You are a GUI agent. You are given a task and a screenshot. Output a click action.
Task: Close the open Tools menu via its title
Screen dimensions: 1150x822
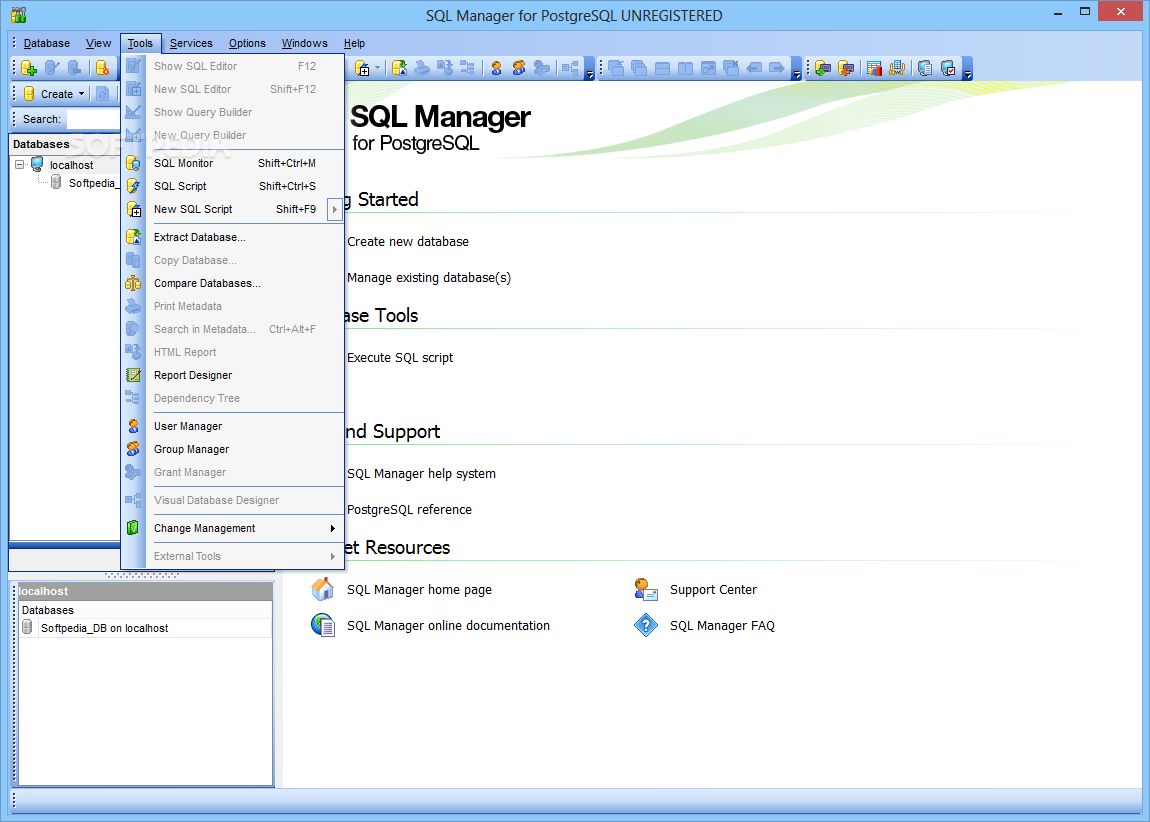(140, 43)
